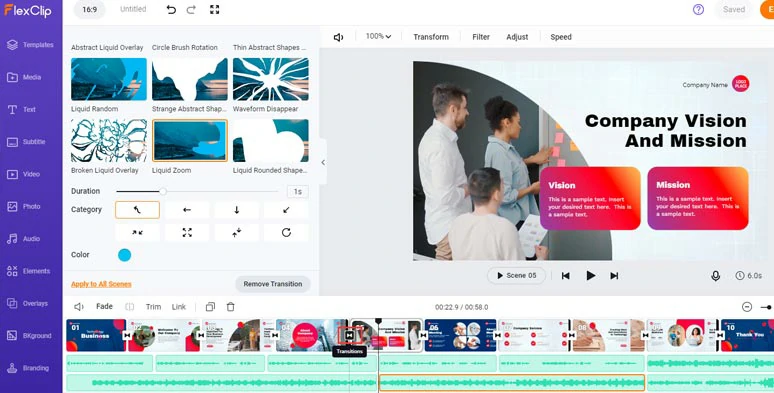Zoom out the timeline with minus icon
This screenshot has height=393, width=774.
pos(747,307)
